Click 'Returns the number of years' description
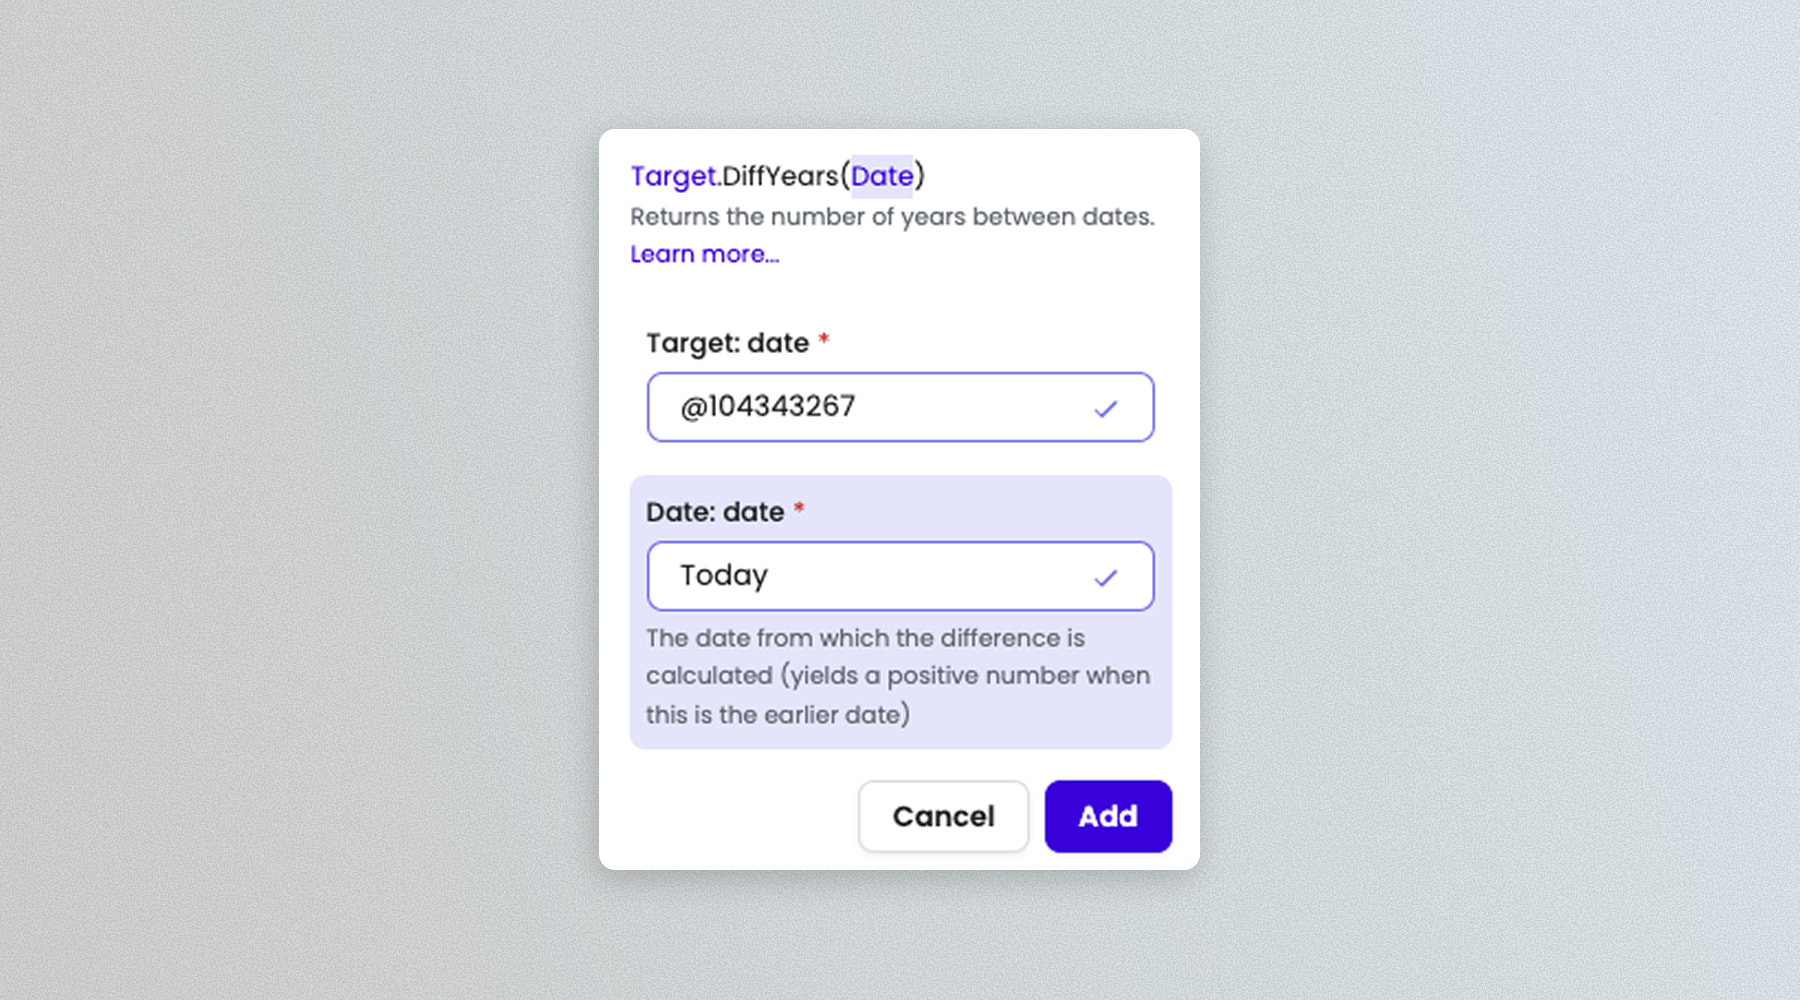The height and width of the screenshot is (1000, 1800). point(892,217)
